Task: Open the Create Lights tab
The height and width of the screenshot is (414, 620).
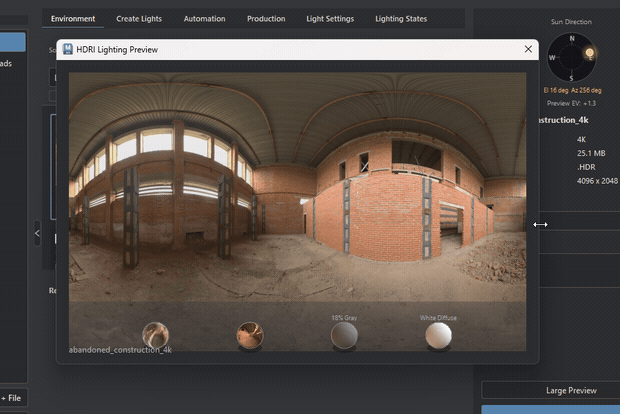Action: pyautogui.click(x=139, y=19)
